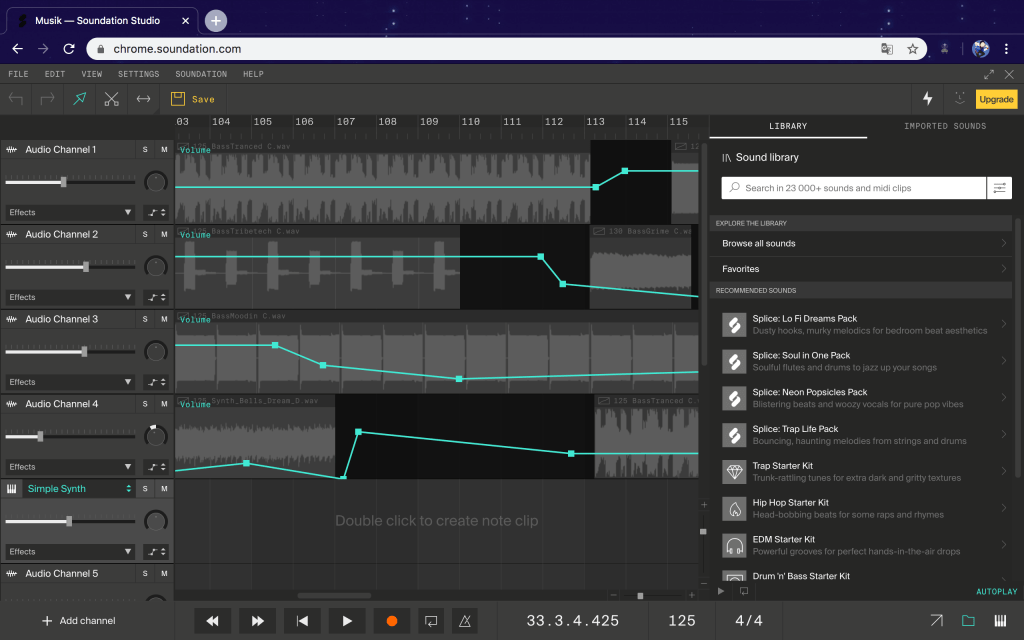The width and height of the screenshot is (1024, 640).
Task: Solo Audio Channel 3
Action: click(145, 319)
